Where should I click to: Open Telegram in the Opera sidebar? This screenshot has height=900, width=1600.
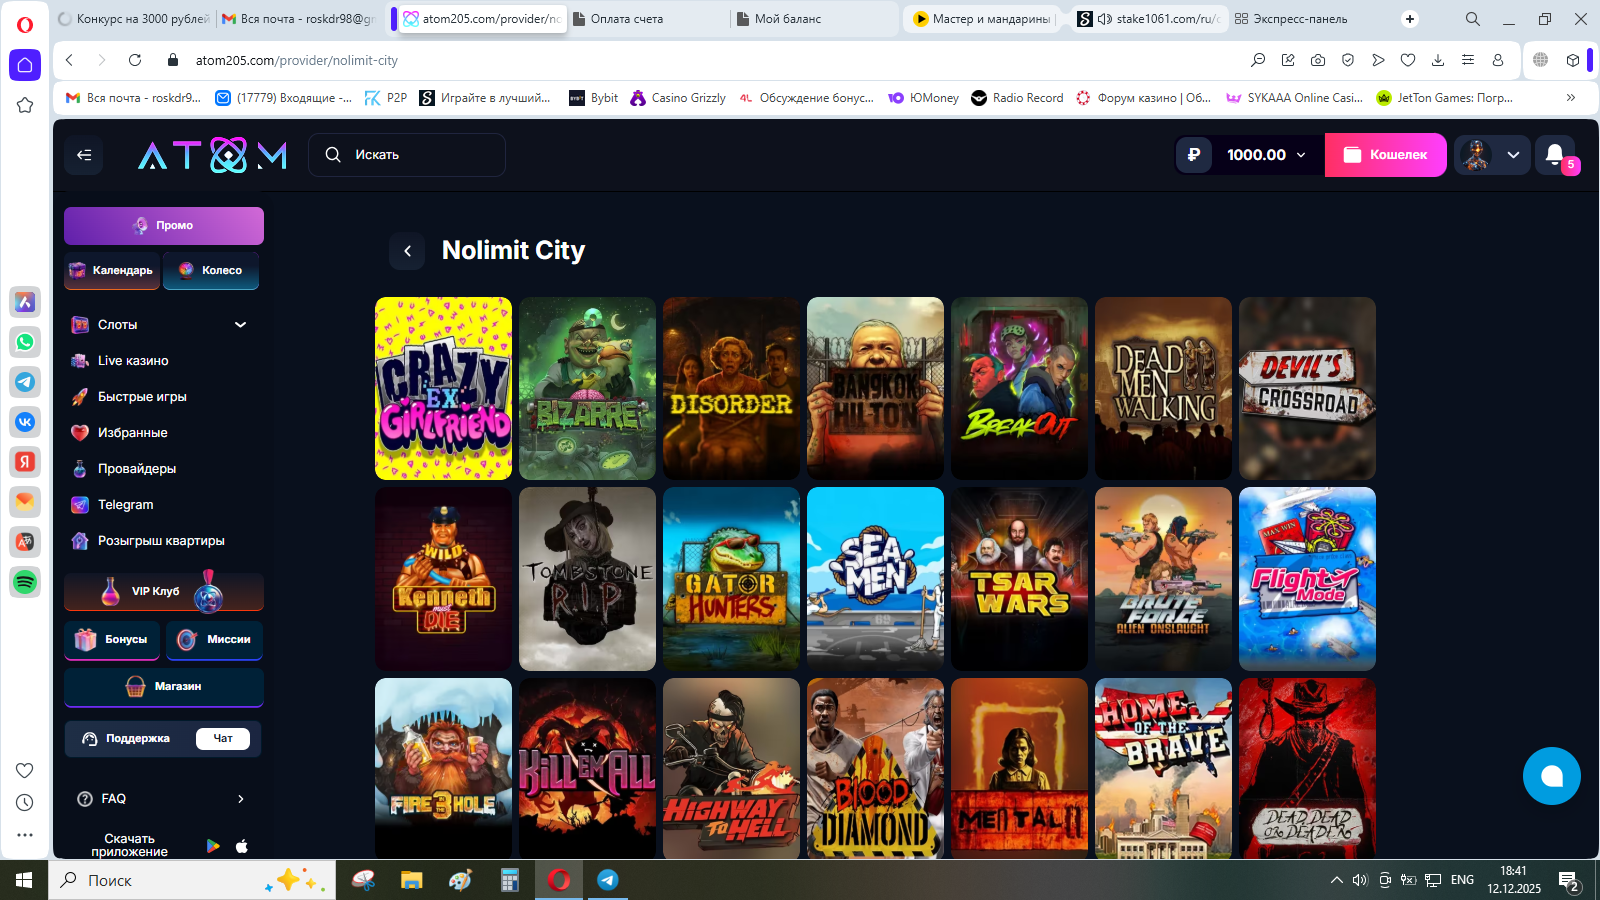(25, 382)
